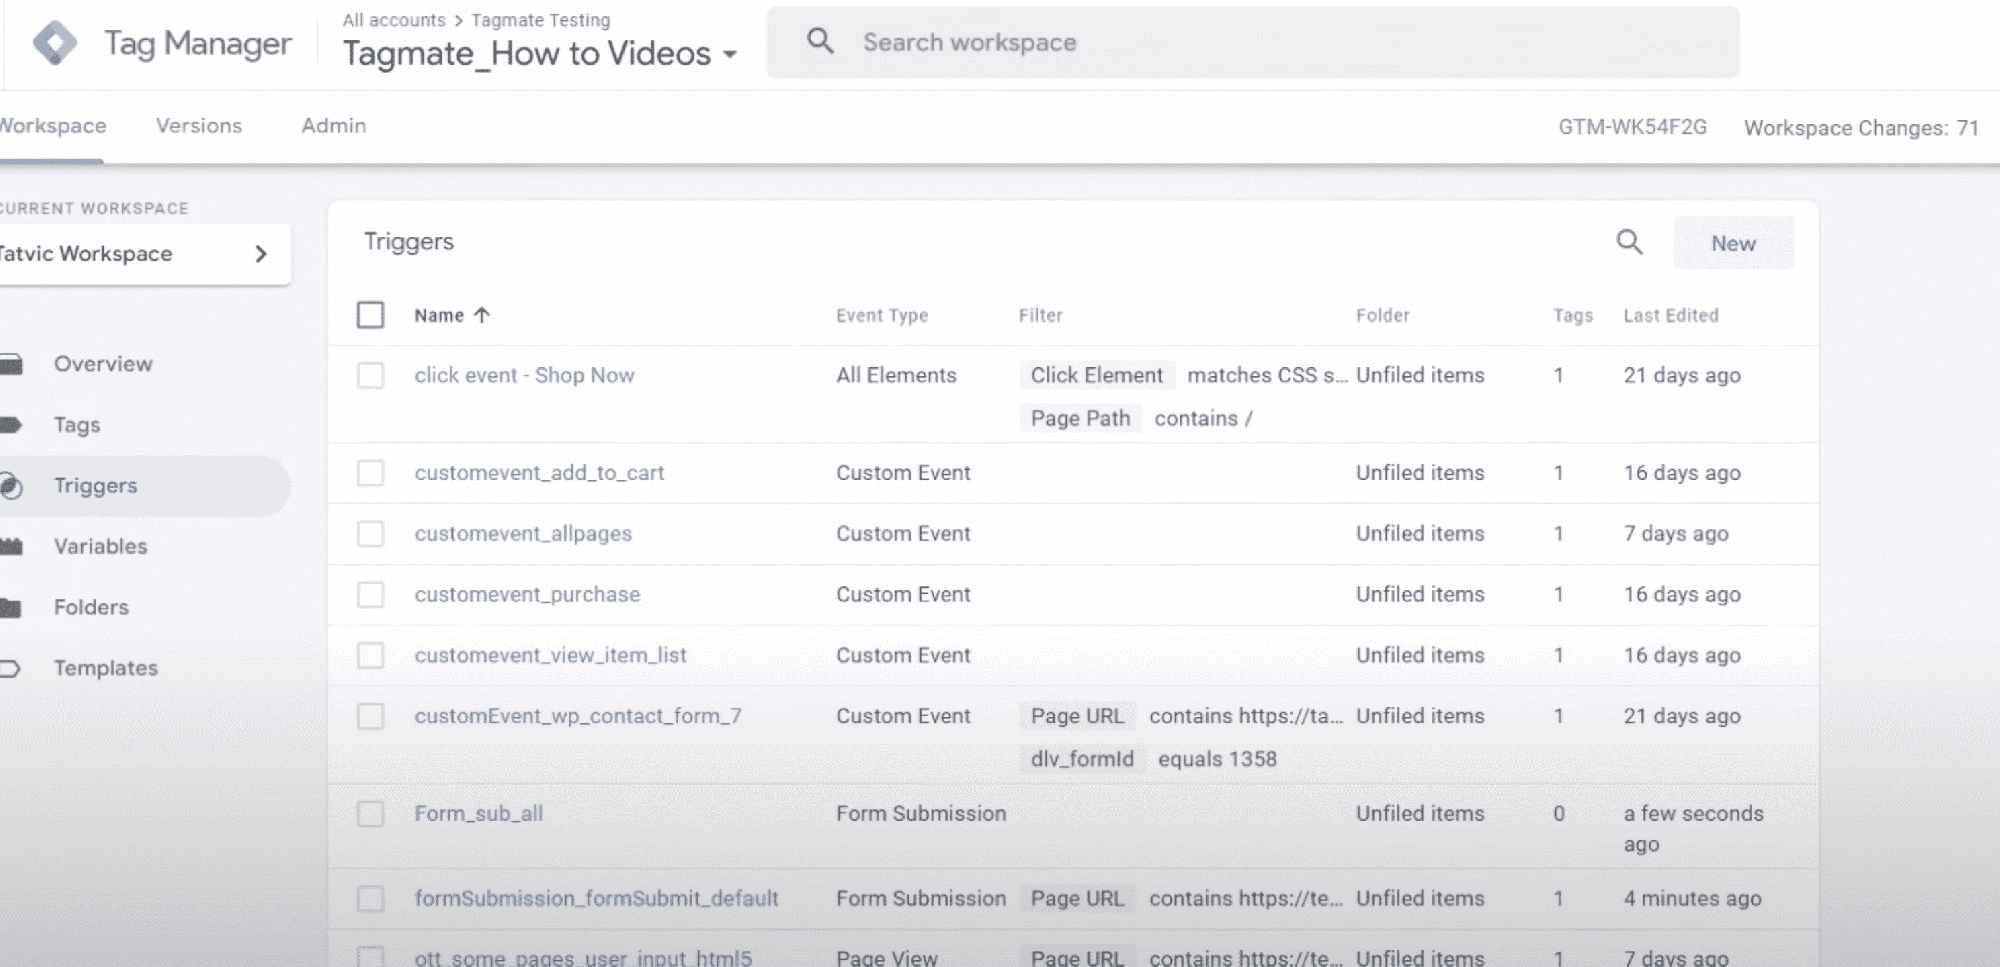Viewport: 2000px width, 967px height.
Task: Open the Triggers table search icon
Action: [x=1630, y=242]
